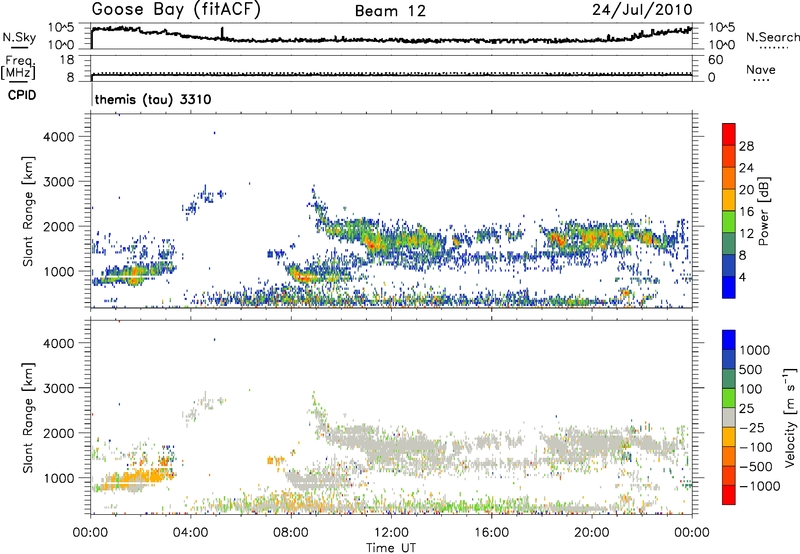Pick the green Velocity segment between 100 and 25
Screen dimensions: 800x554
pos(729,398)
